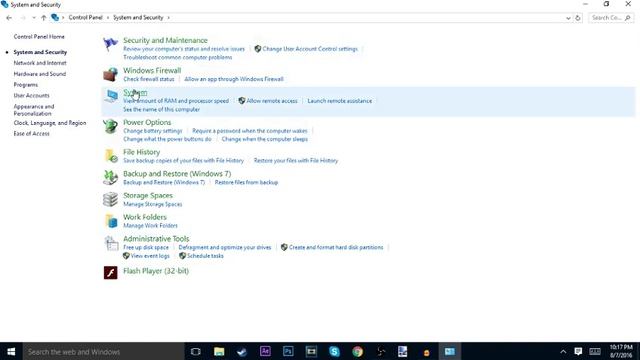Show hidden system tray icons
640x360 pixels.
point(563,351)
